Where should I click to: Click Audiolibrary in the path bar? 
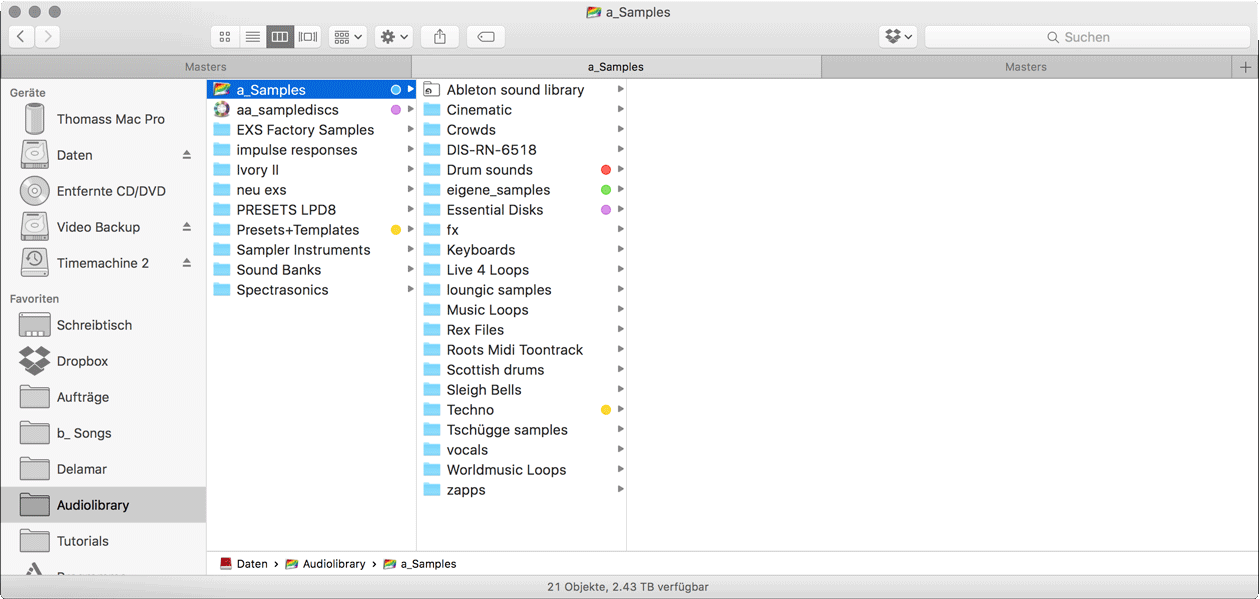(x=326, y=564)
